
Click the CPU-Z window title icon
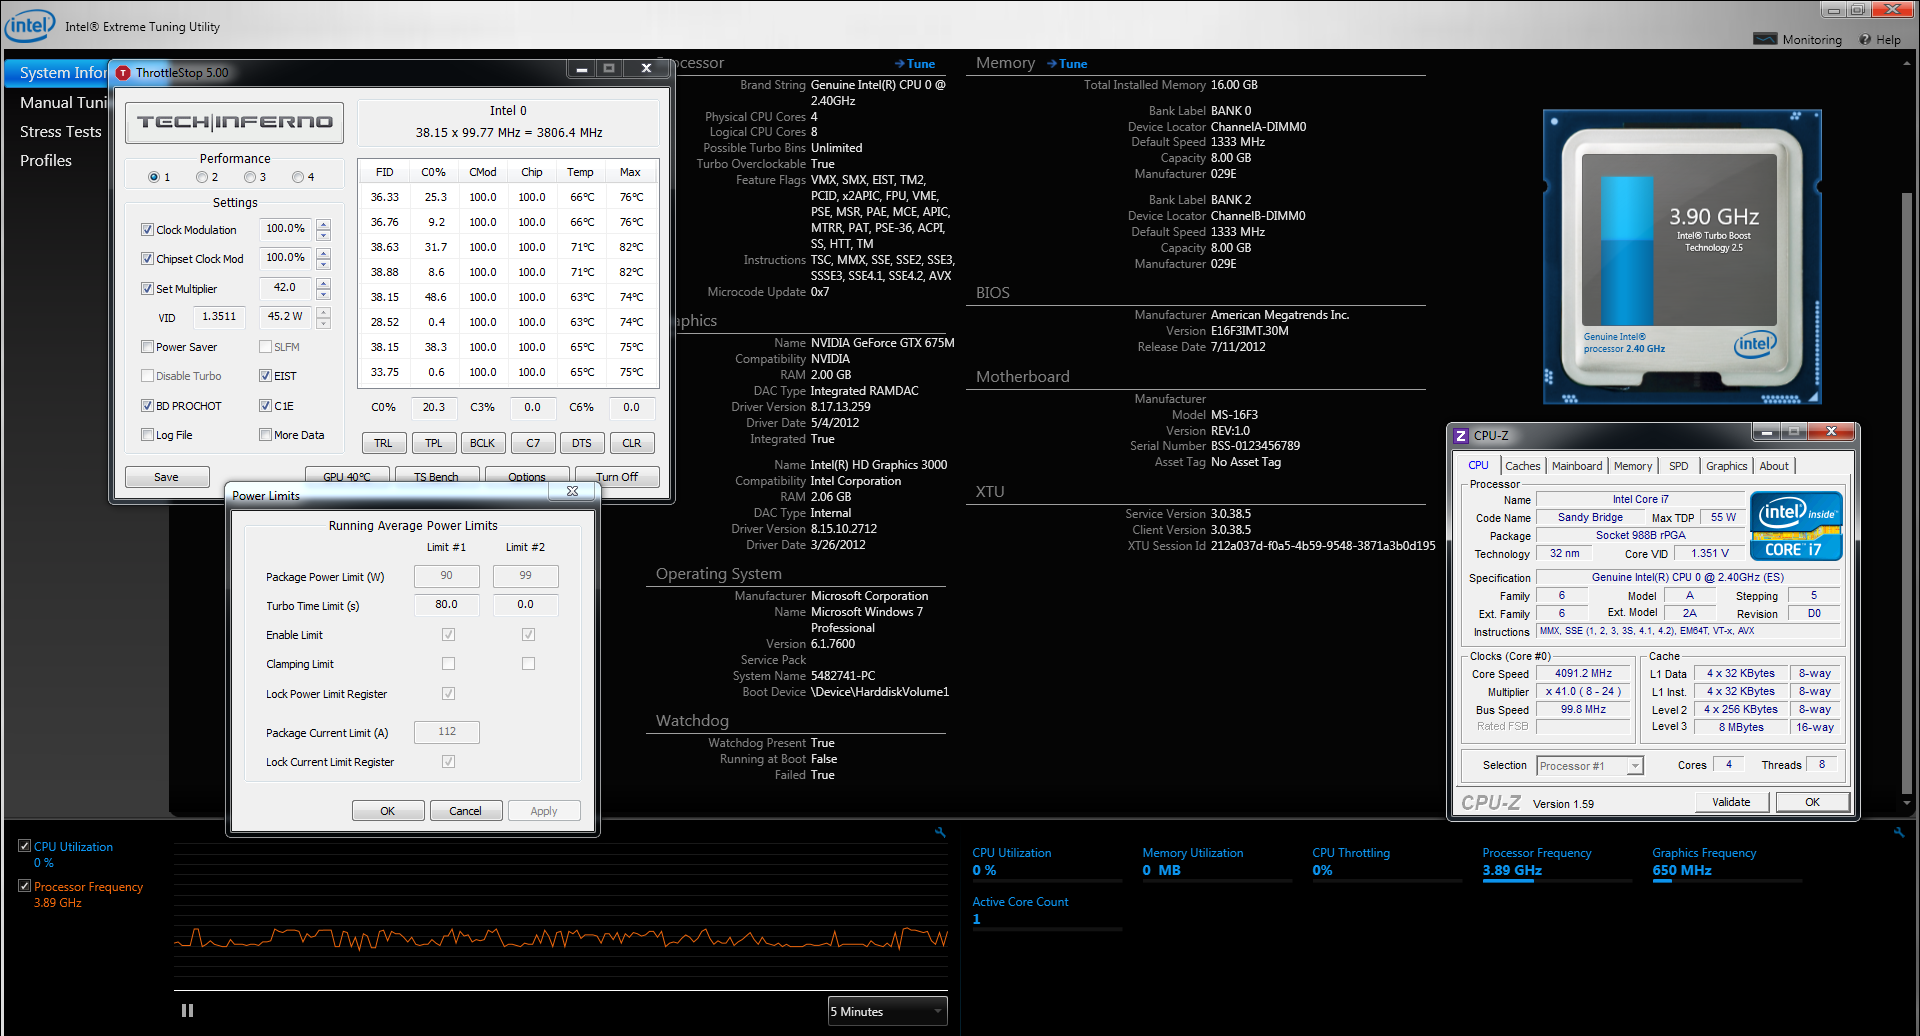tap(1461, 436)
